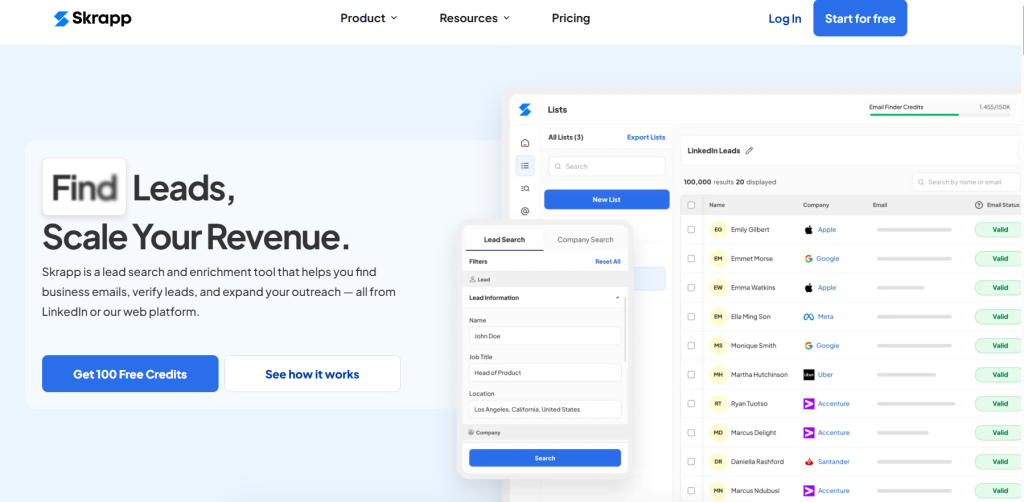Screen dimensions: 1024x502
Task: Go to the Pricing page
Action: tap(571, 18)
